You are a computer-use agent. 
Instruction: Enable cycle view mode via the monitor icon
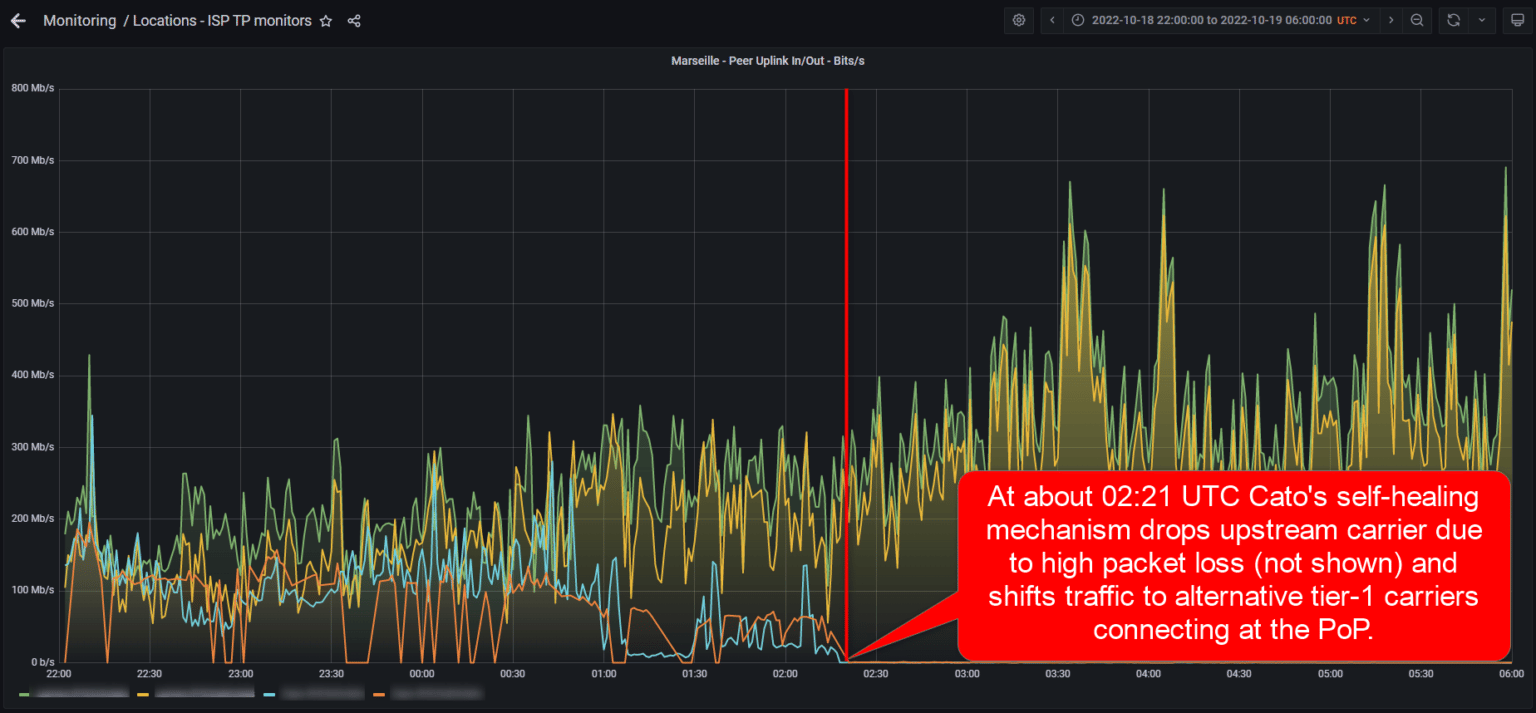pyautogui.click(x=1518, y=20)
